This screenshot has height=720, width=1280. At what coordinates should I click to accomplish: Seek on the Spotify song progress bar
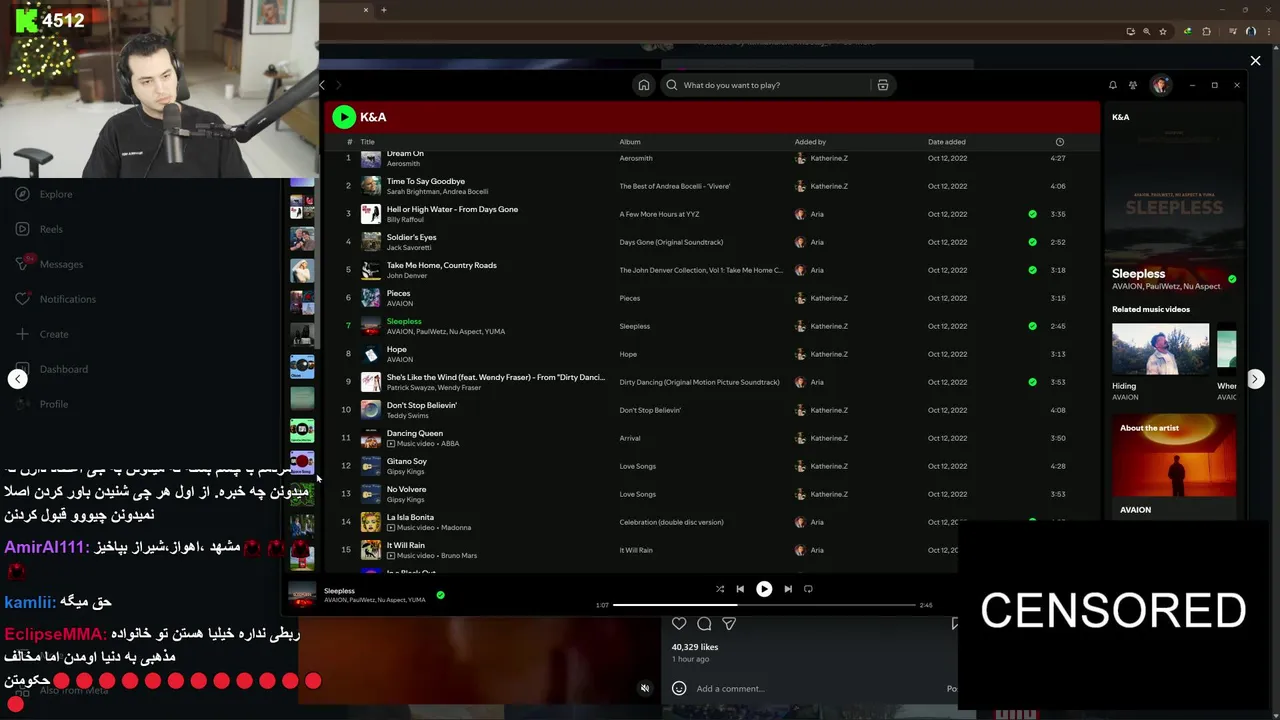(x=764, y=605)
